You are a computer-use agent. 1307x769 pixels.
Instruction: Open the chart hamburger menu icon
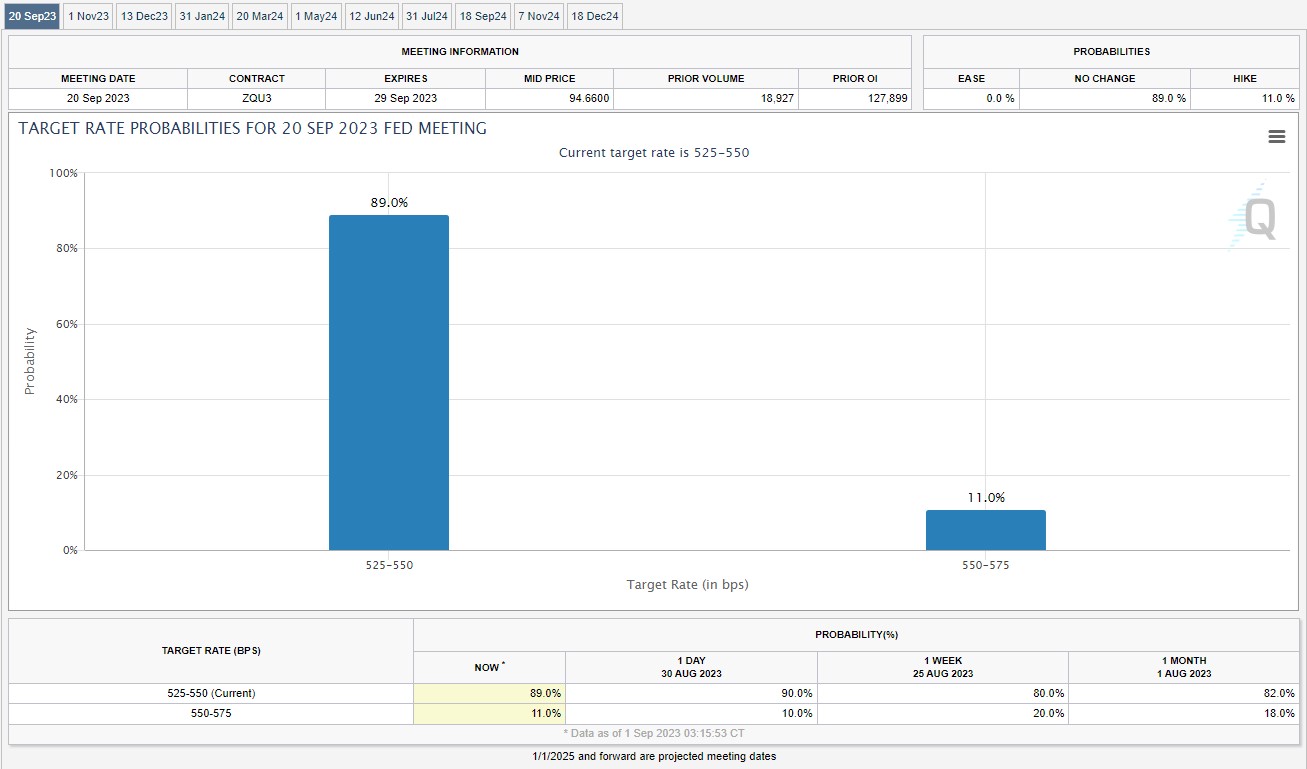coord(1276,137)
